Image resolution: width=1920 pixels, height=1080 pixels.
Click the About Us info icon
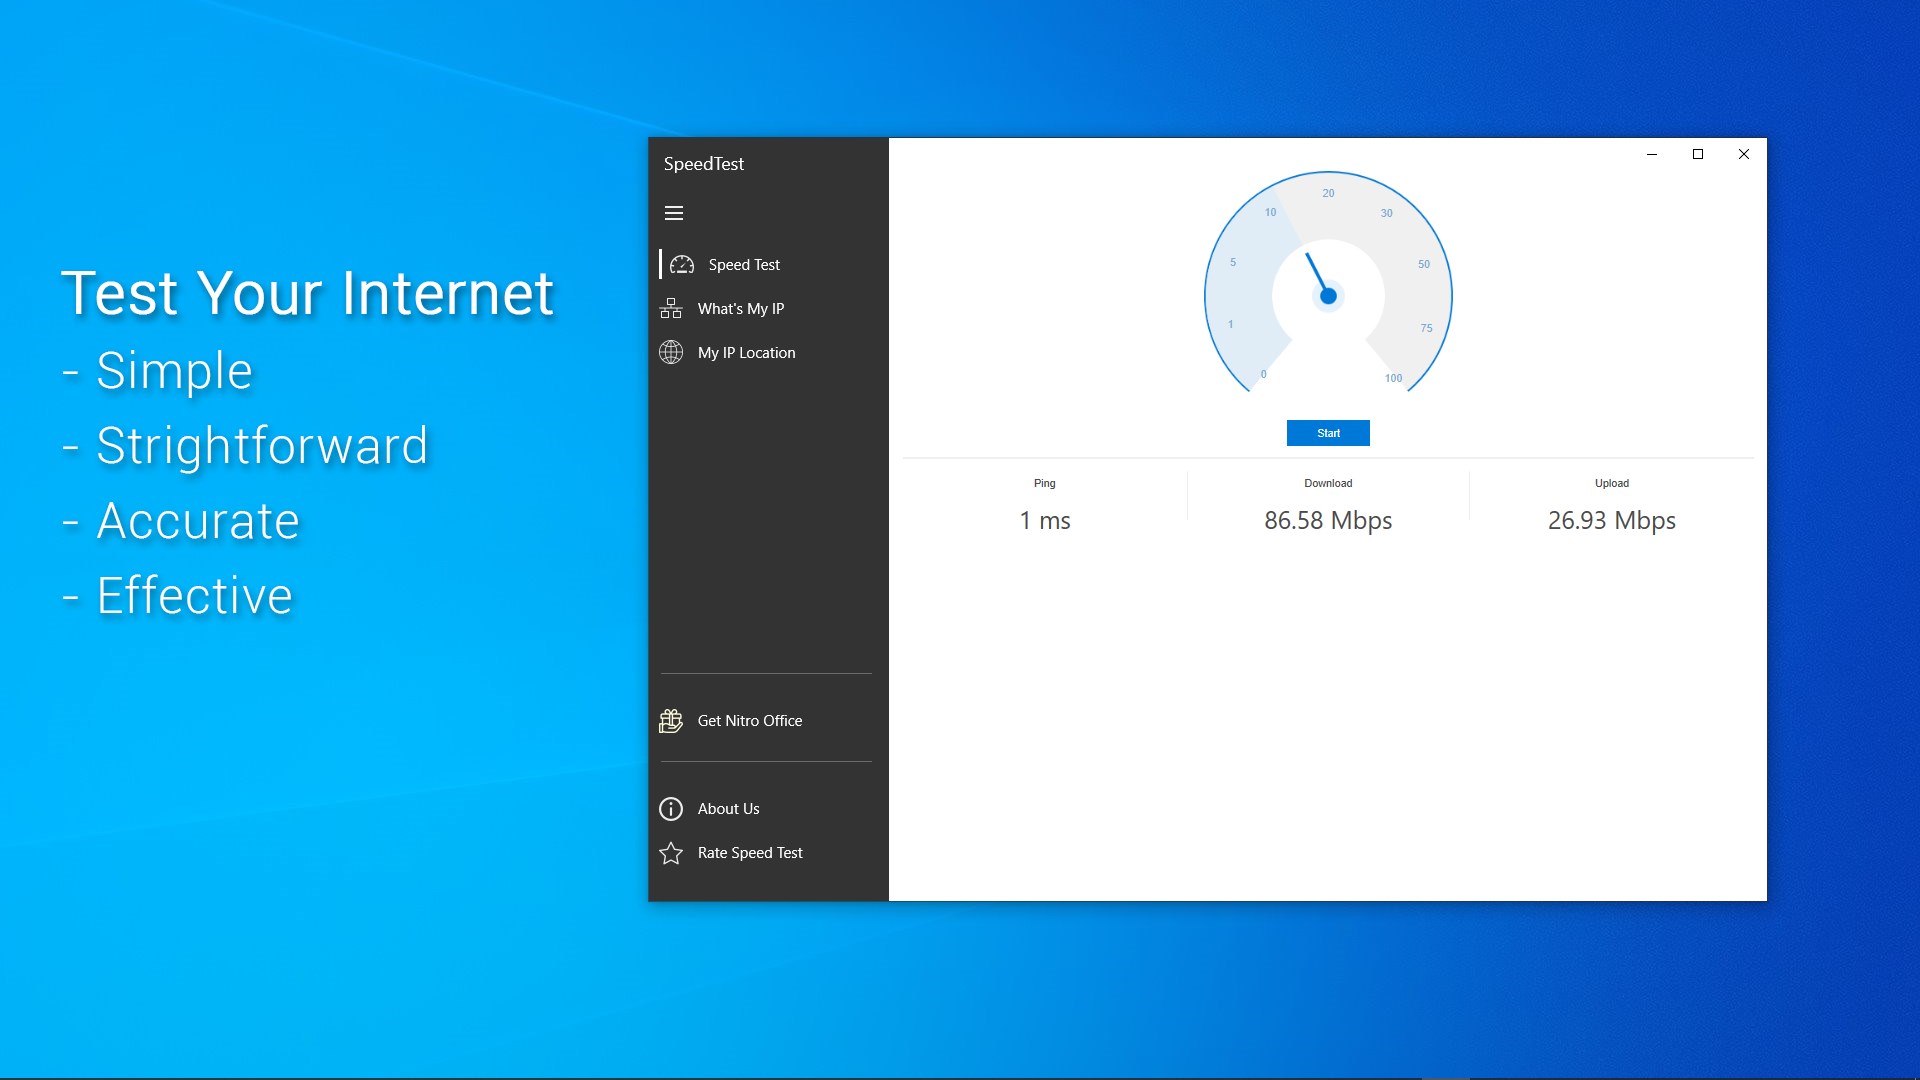coord(671,809)
